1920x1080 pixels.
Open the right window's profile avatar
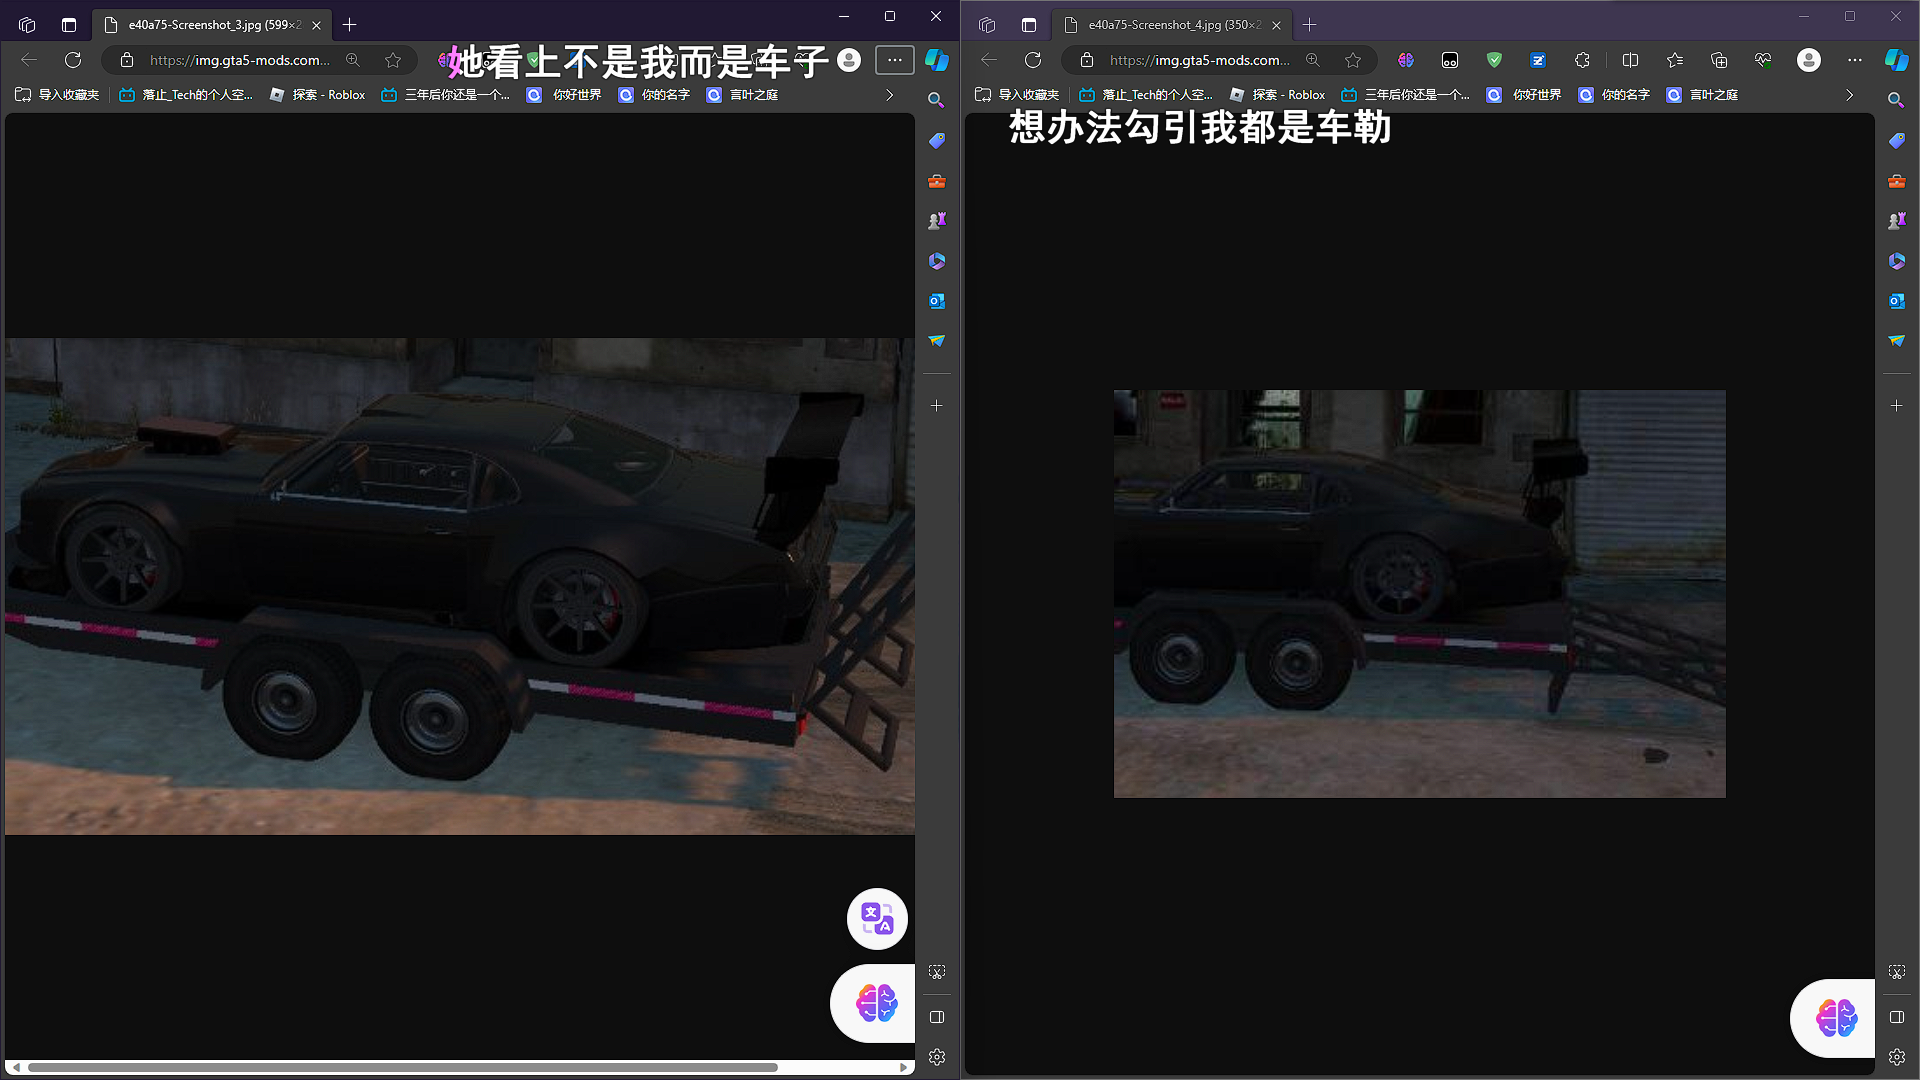click(1809, 60)
